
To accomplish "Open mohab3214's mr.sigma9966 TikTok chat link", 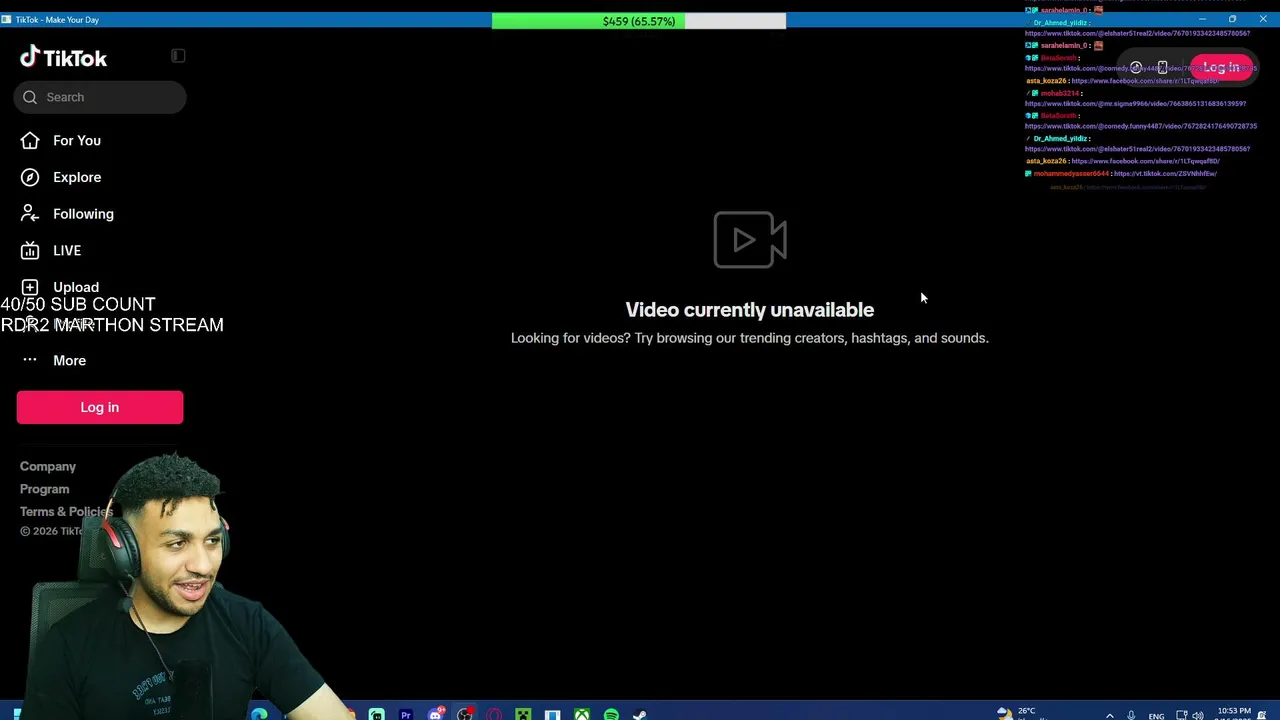I will pos(1135,104).
